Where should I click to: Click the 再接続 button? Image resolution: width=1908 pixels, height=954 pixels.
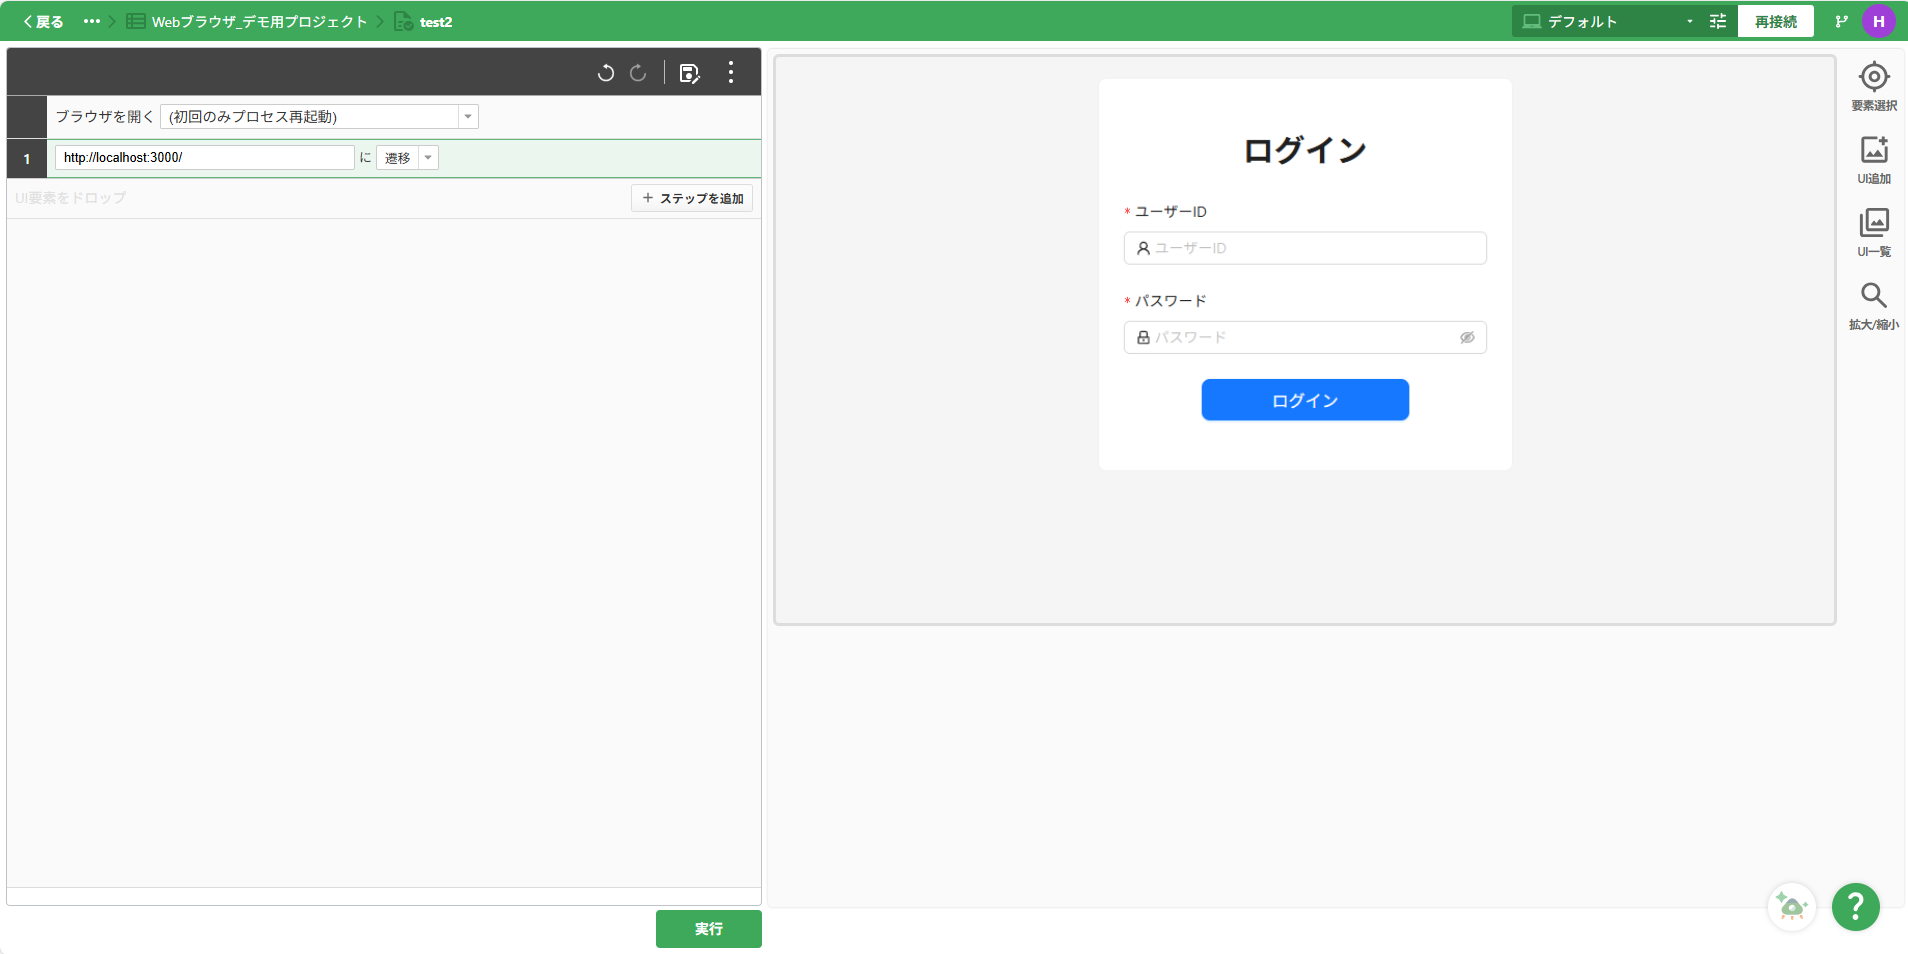pos(1775,22)
